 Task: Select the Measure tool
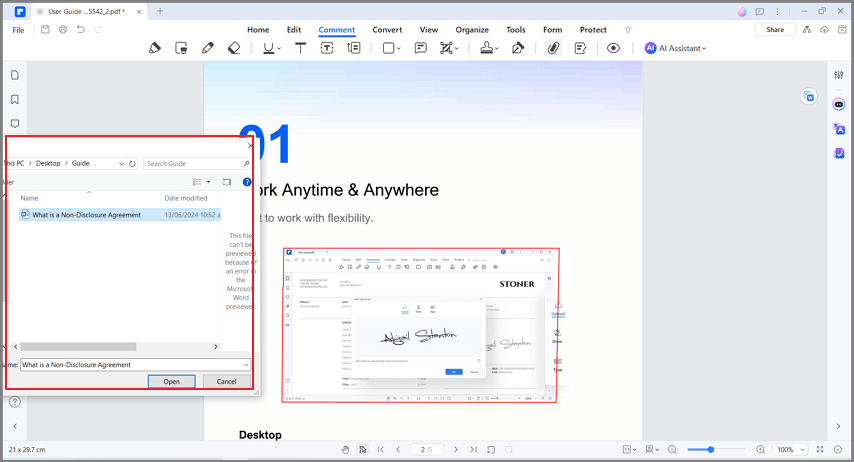tap(446, 48)
